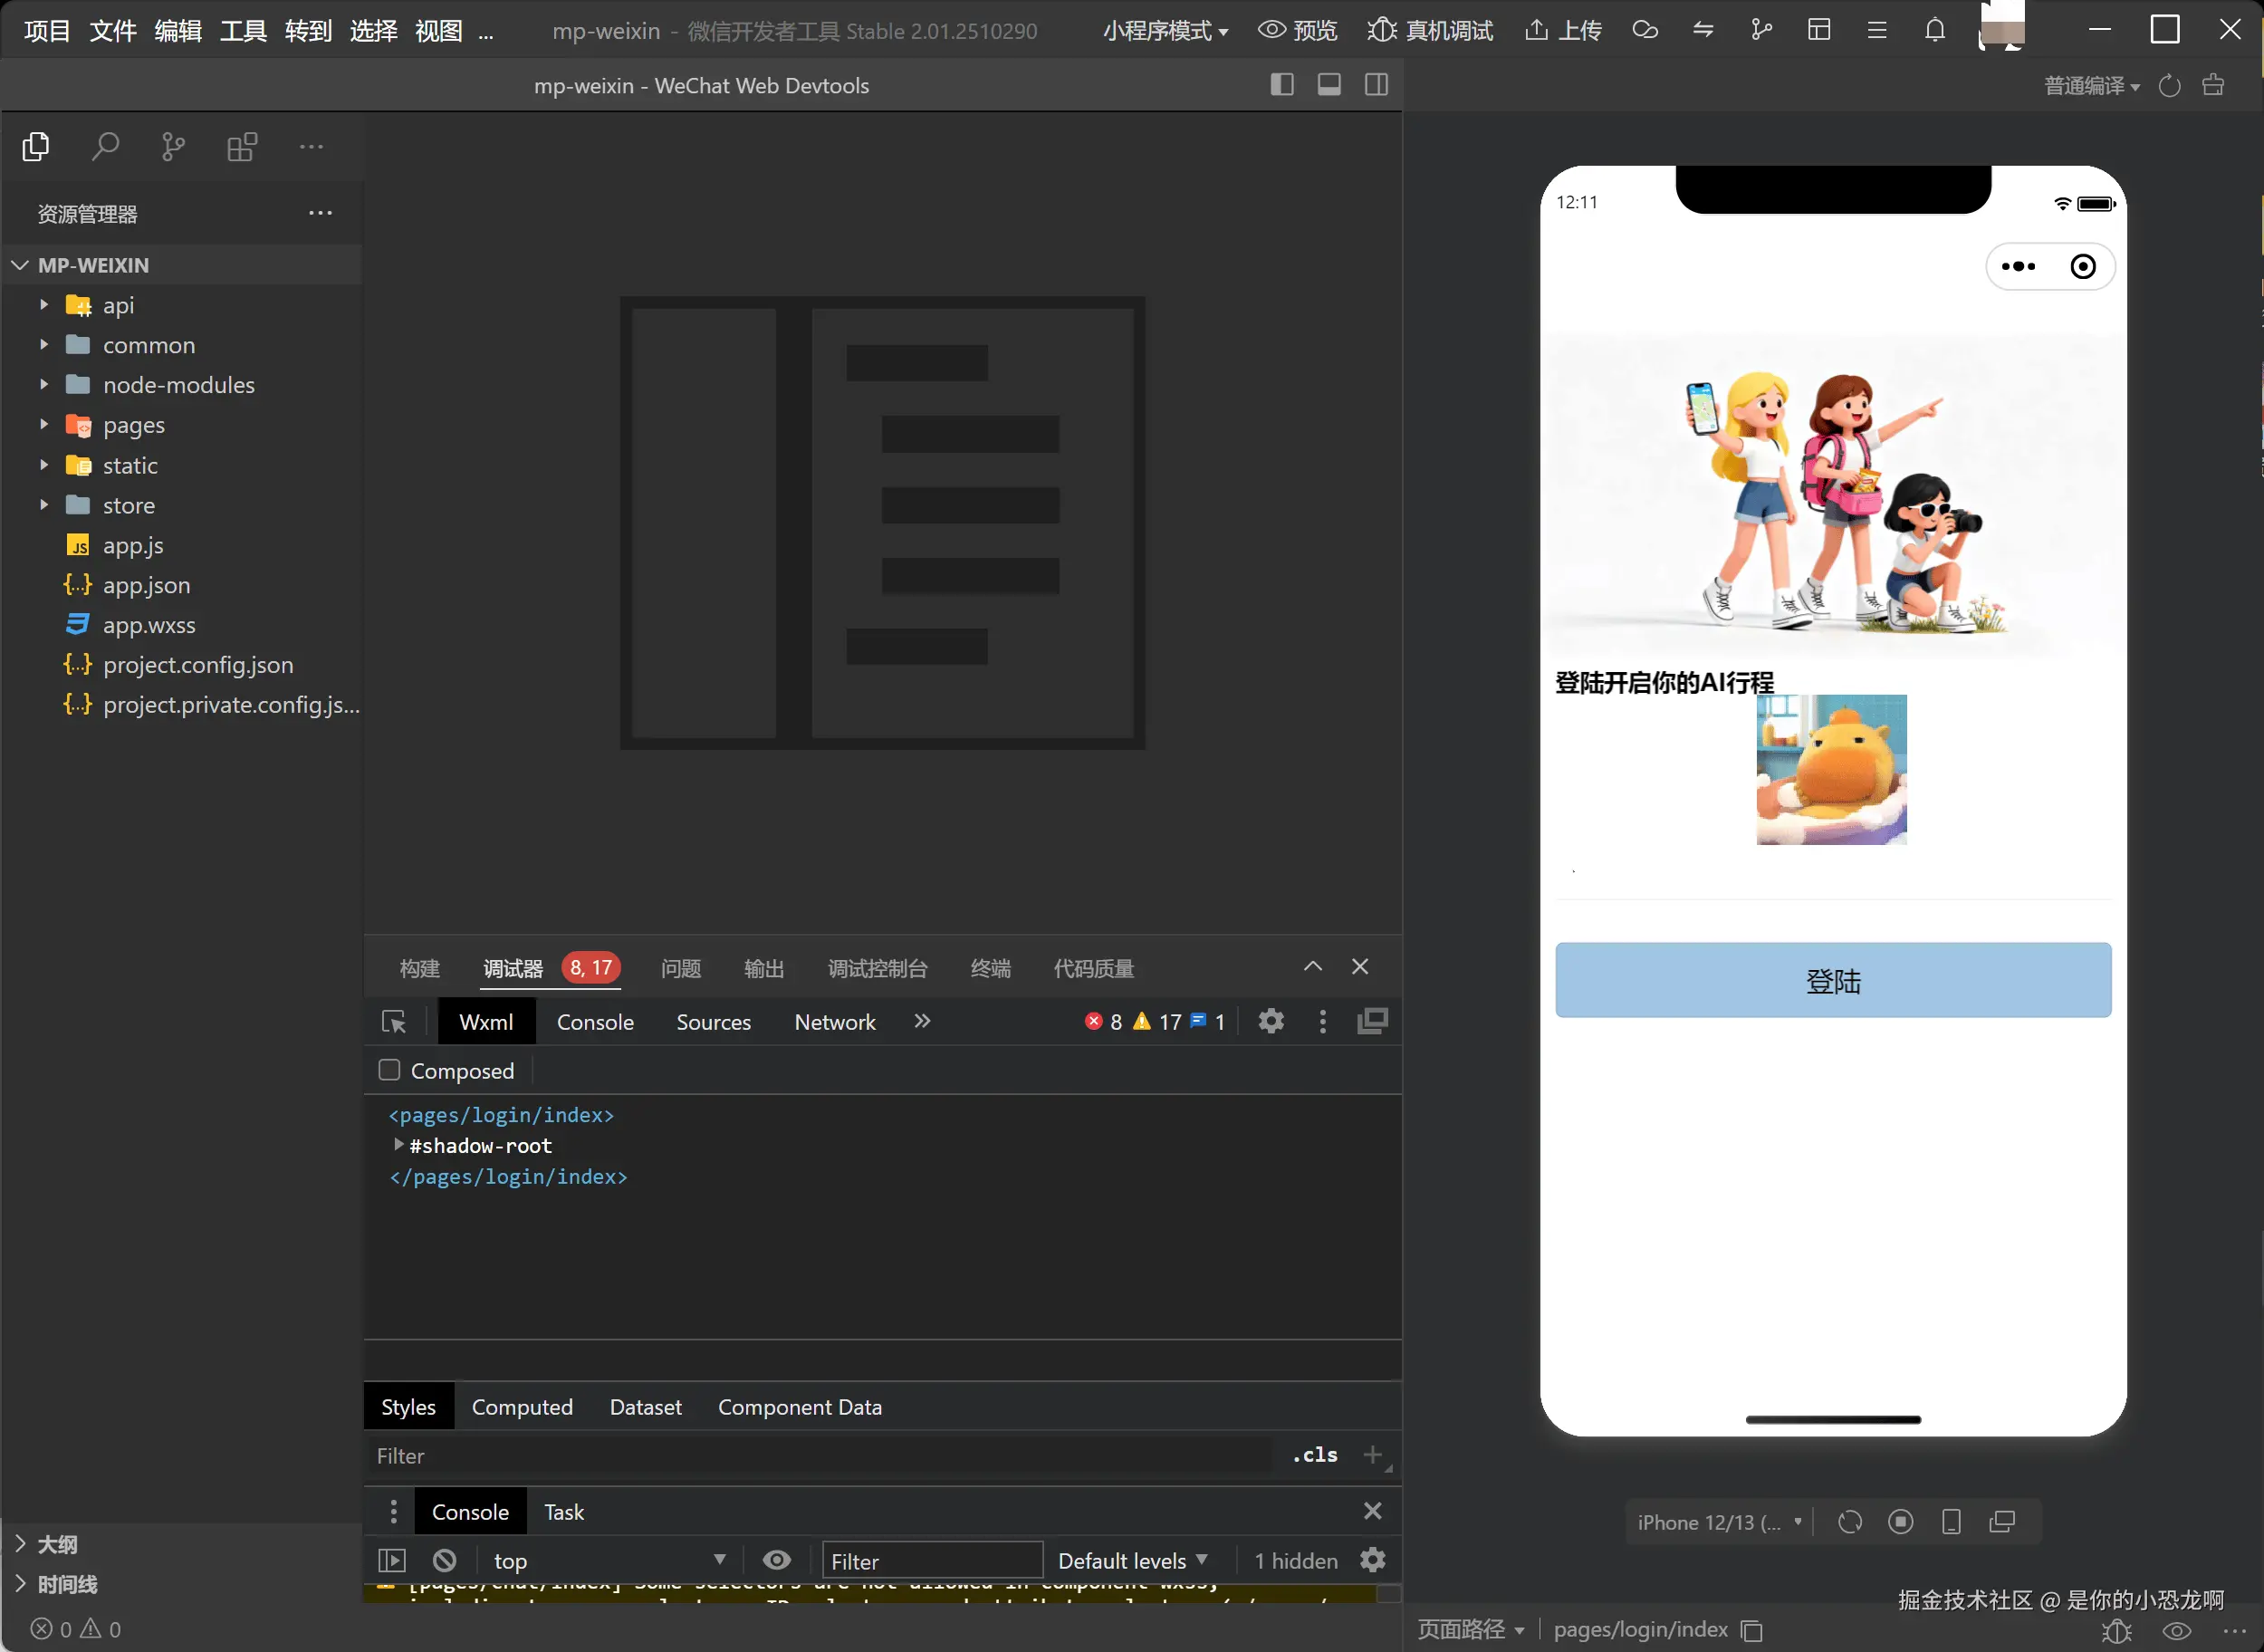2264x1652 pixels.
Task: Click the element inspector arrow icon
Action: click(394, 1022)
